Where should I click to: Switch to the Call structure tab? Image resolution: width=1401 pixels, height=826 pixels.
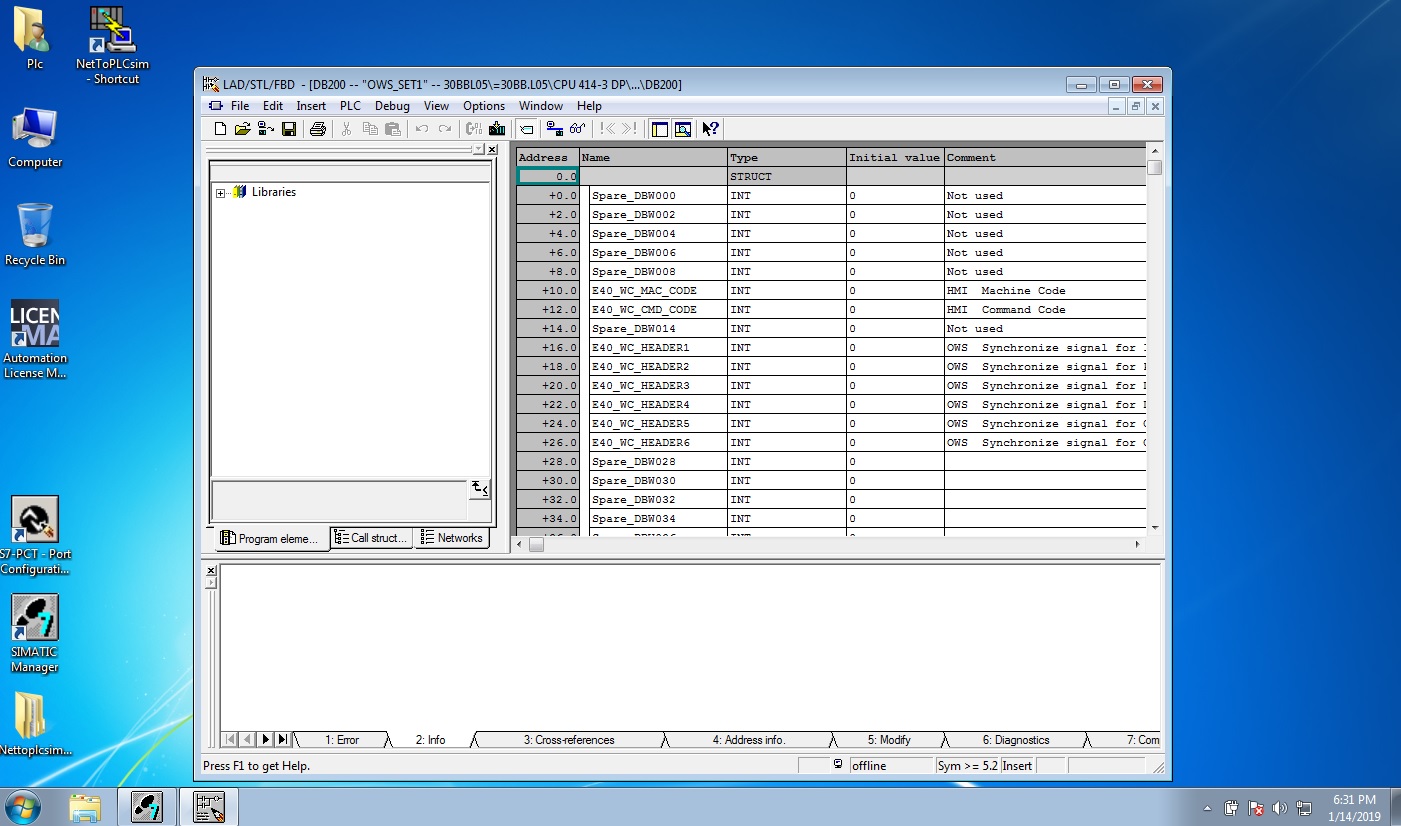[371, 538]
